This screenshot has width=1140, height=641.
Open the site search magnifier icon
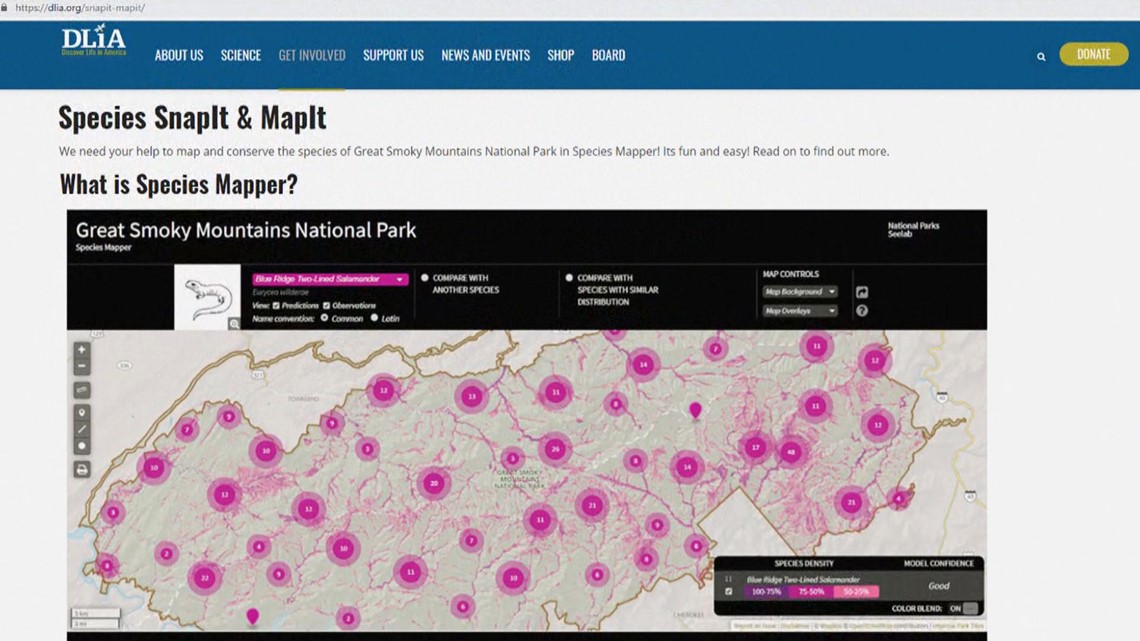tap(1041, 56)
